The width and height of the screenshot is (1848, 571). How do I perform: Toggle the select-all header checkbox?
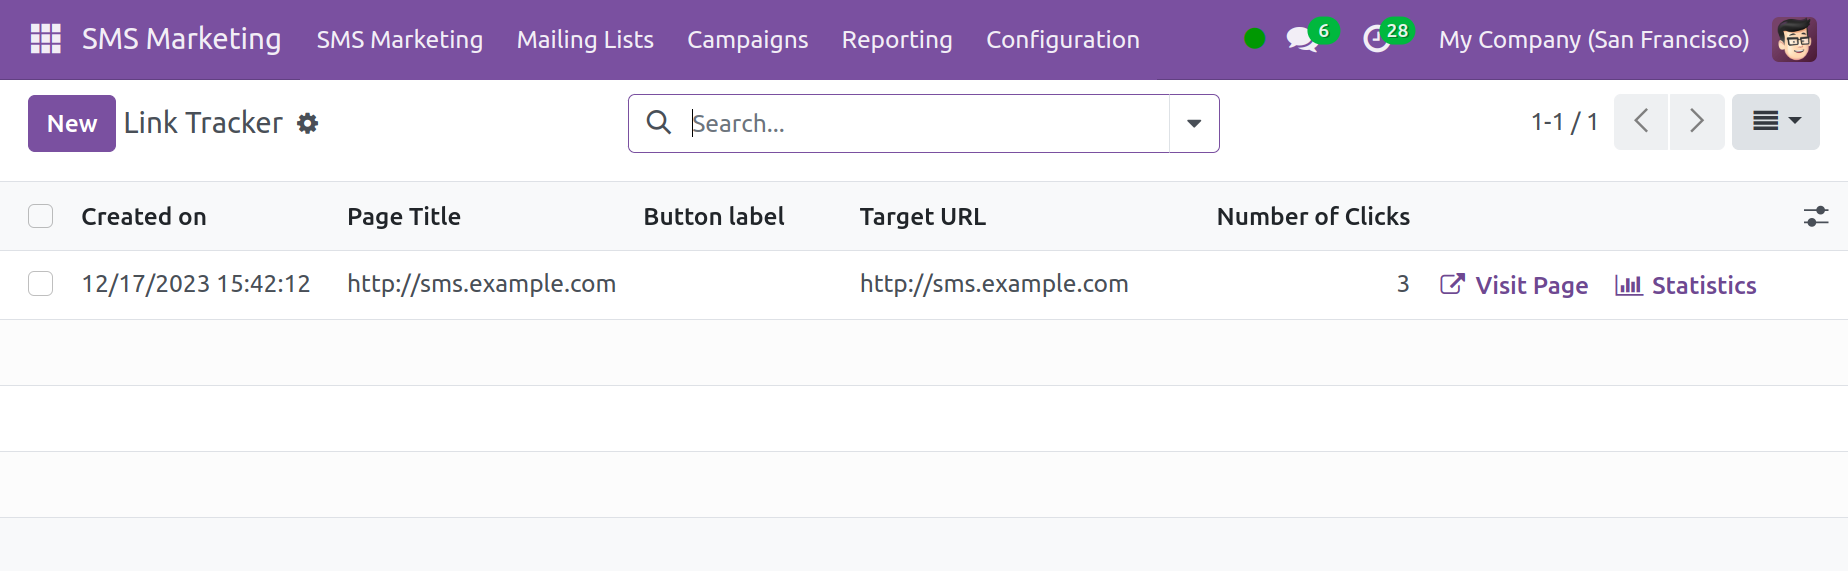(41, 216)
